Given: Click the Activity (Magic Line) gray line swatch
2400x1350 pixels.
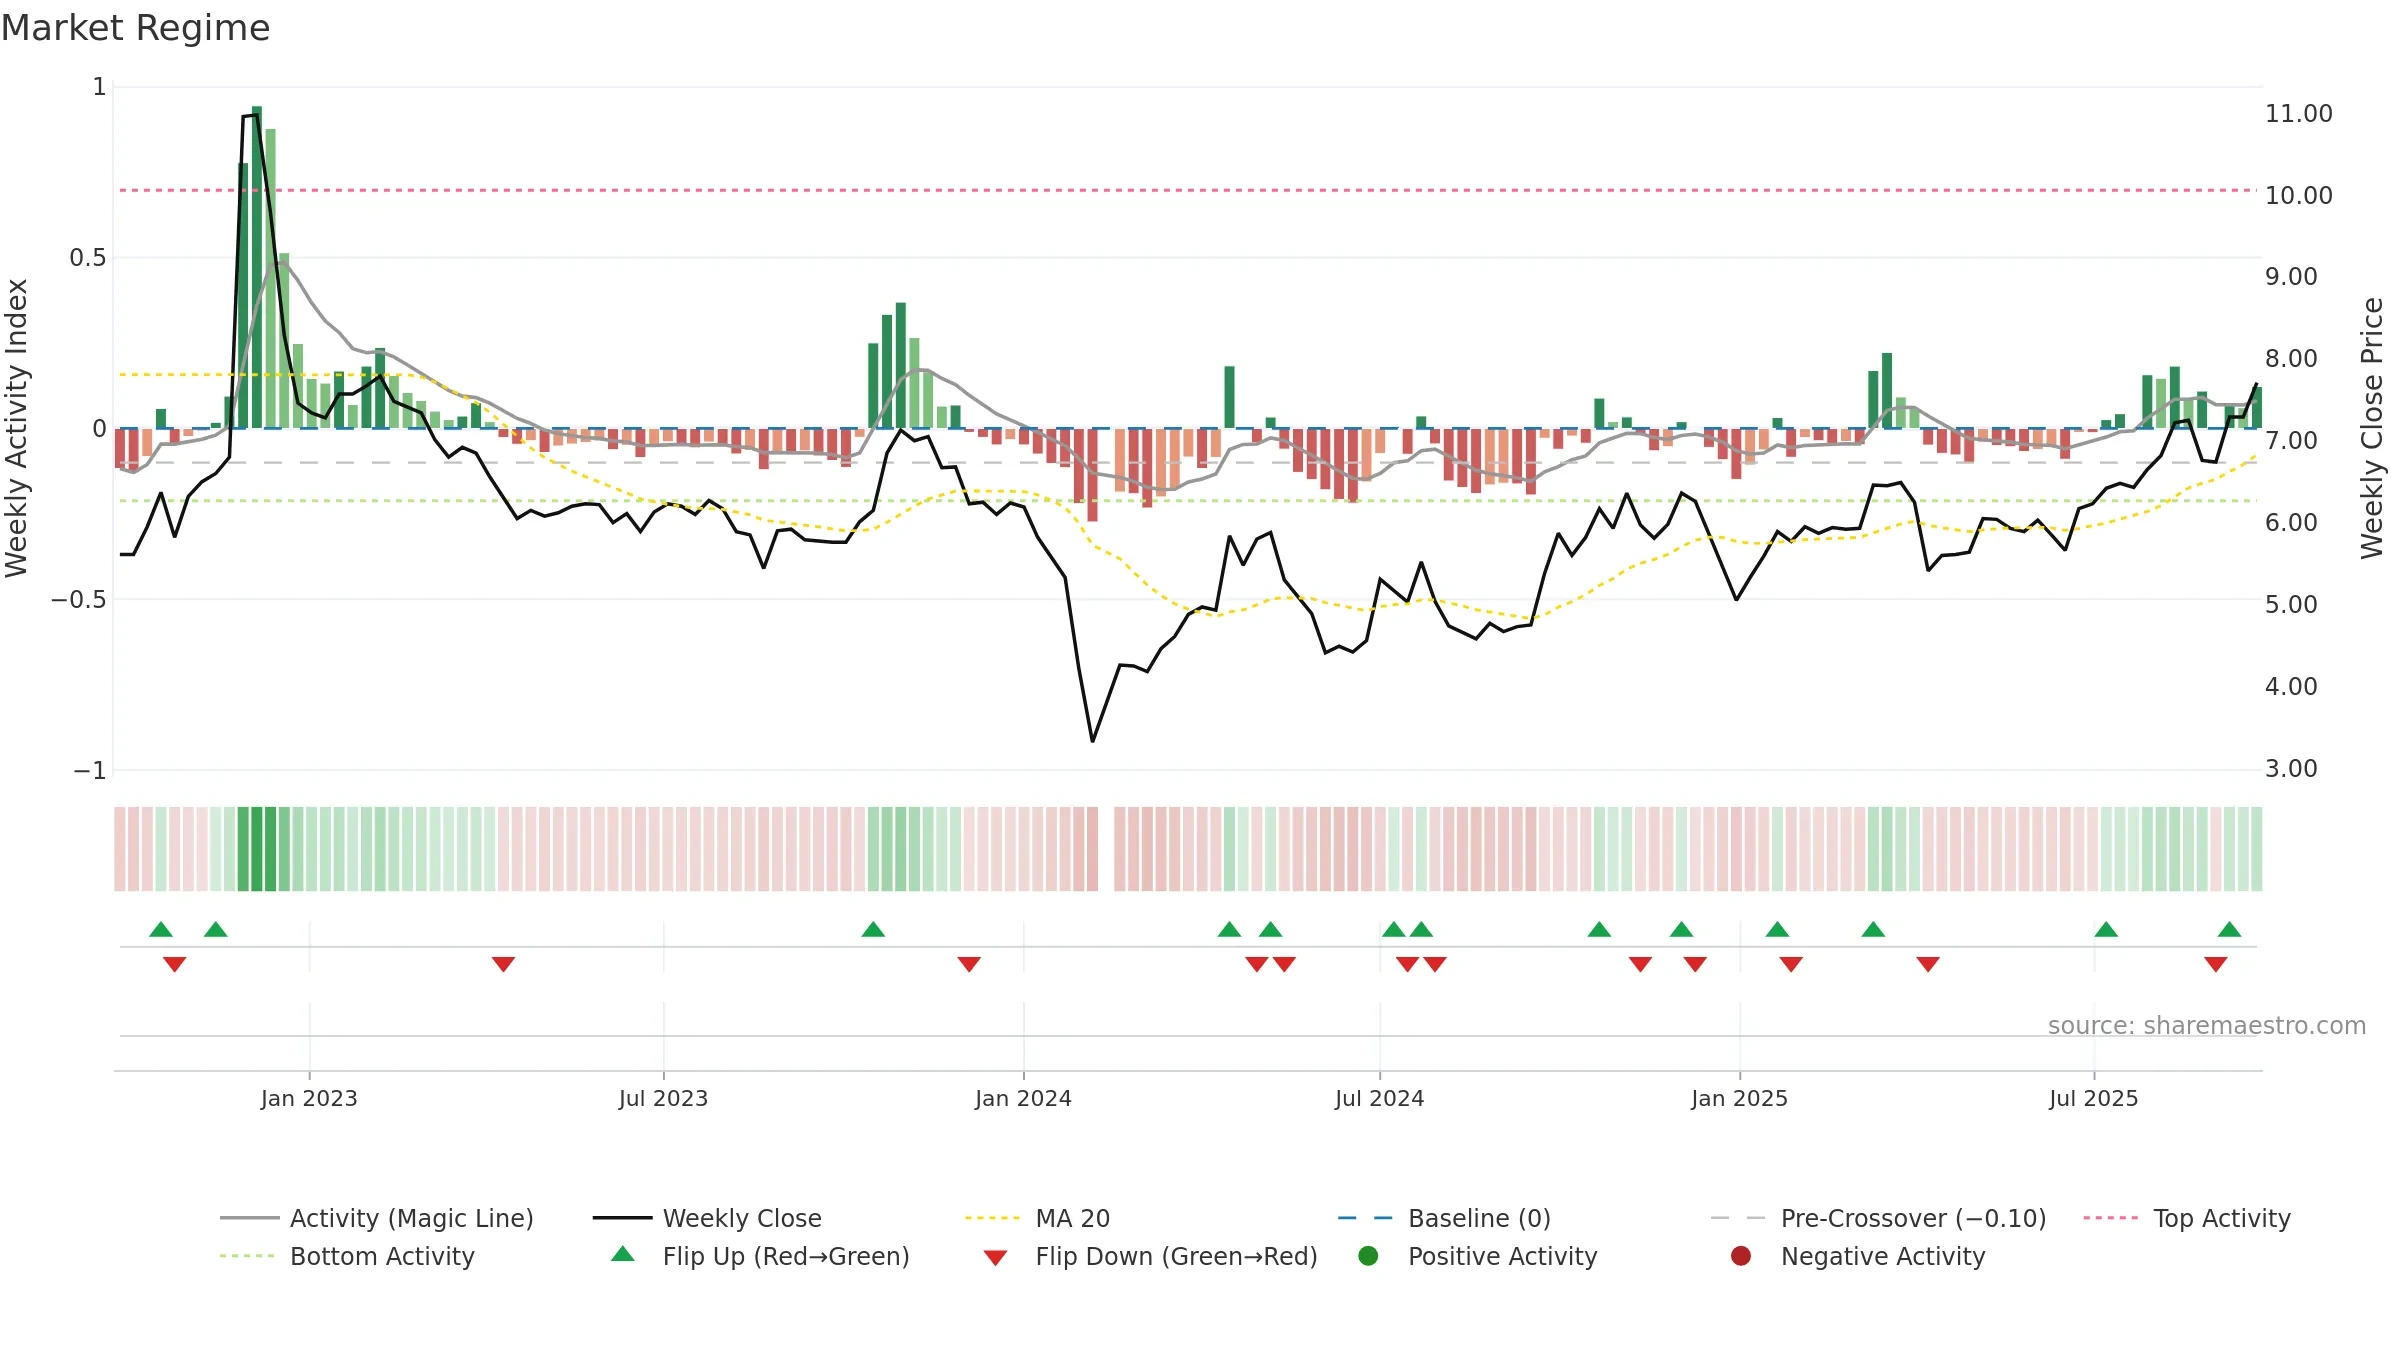Looking at the screenshot, I should point(249,1218).
